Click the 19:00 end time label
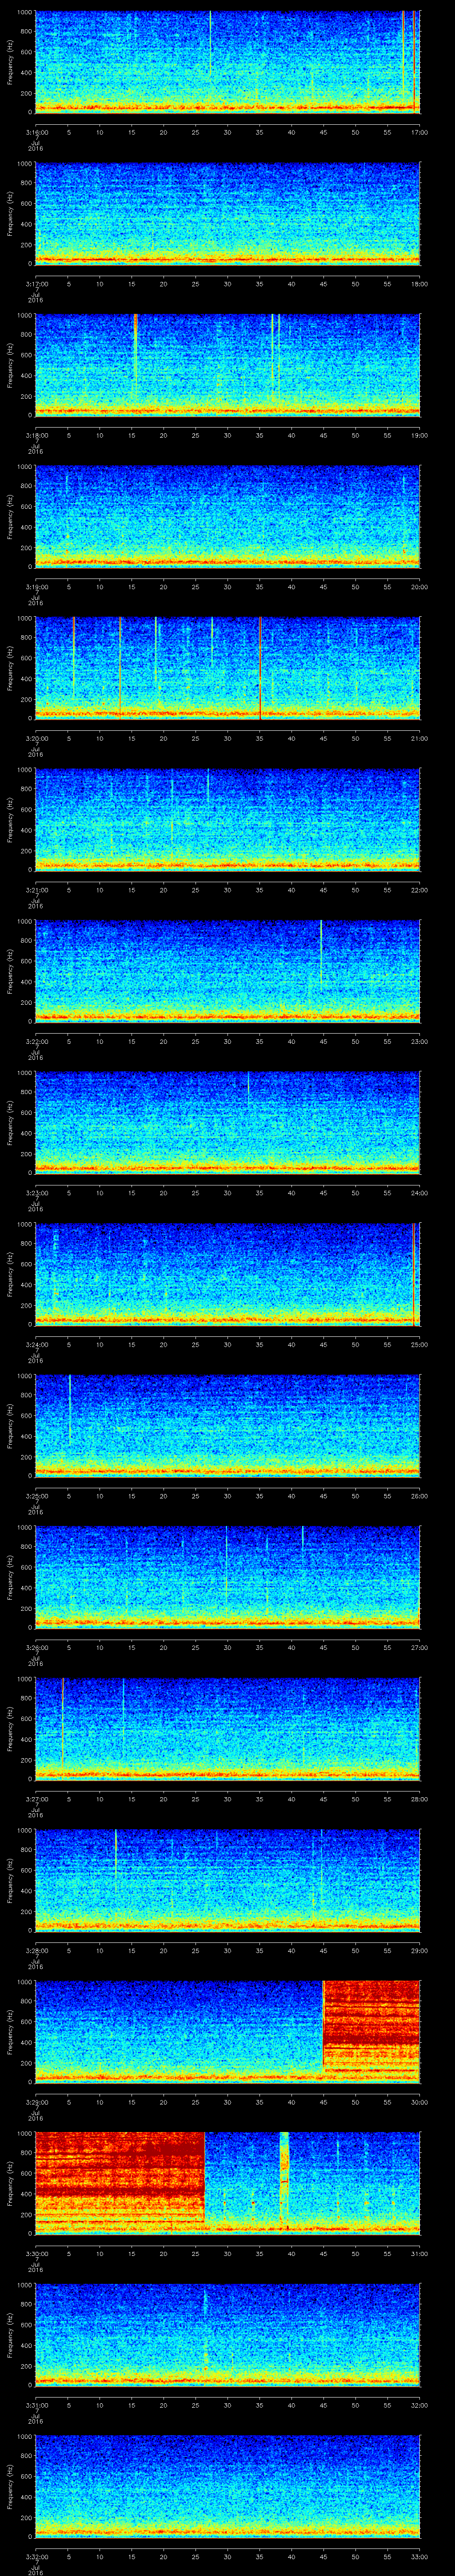The height and width of the screenshot is (2576, 455). (419, 435)
